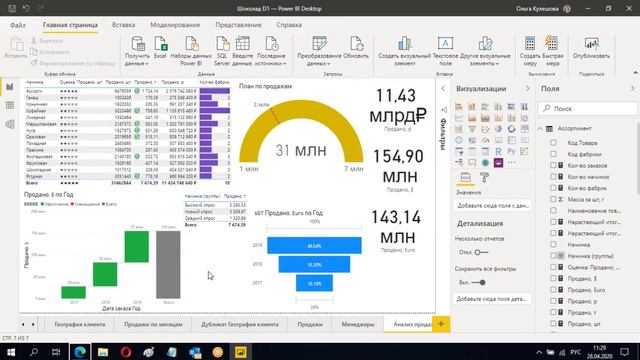Viewport: 640px width, 360px height.
Task: Open the Менеджеры page tab
Action: pyautogui.click(x=358, y=324)
